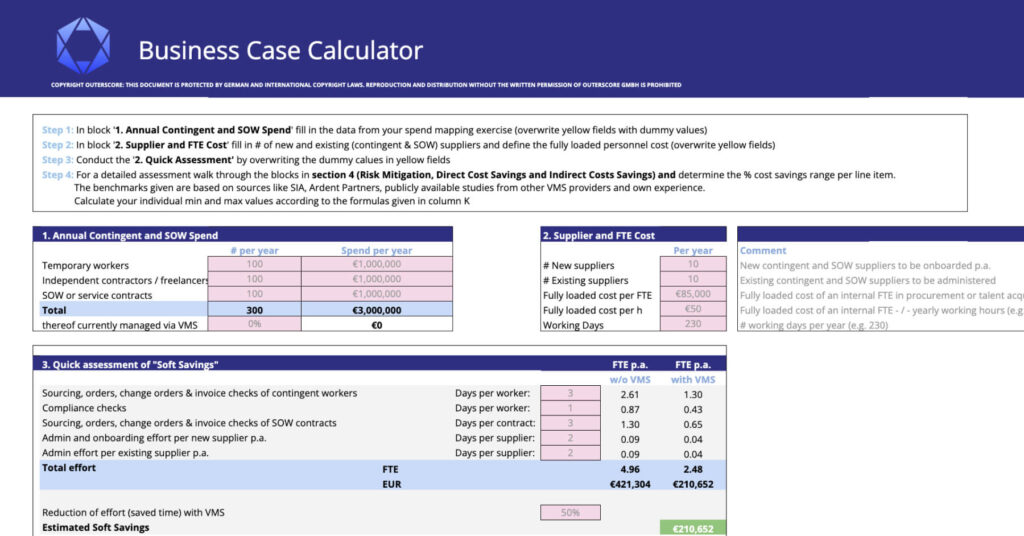This screenshot has height=536, width=1024.
Task: Select the Business Case Calculator title
Action: [x=280, y=50]
